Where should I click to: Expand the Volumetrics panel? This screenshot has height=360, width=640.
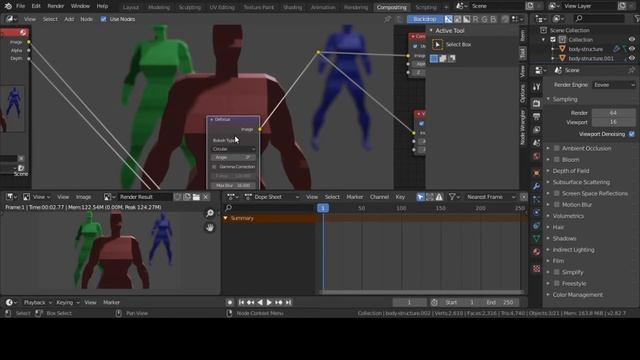(x=568, y=216)
